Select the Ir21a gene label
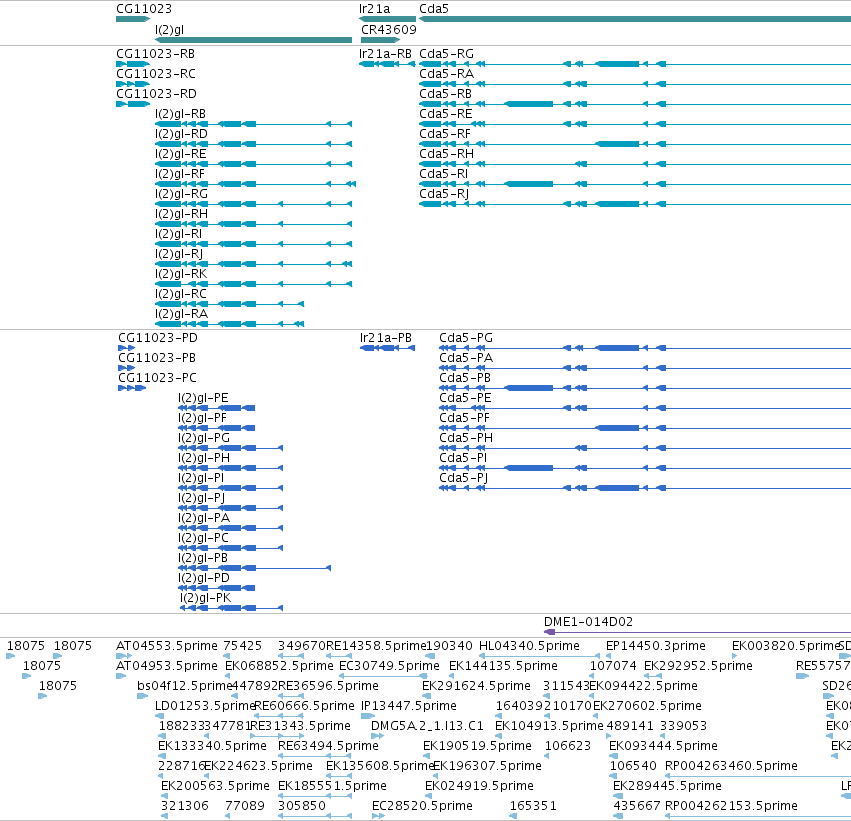Image resolution: width=851 pixels, height=821 pixels. [x=374, y=9]
